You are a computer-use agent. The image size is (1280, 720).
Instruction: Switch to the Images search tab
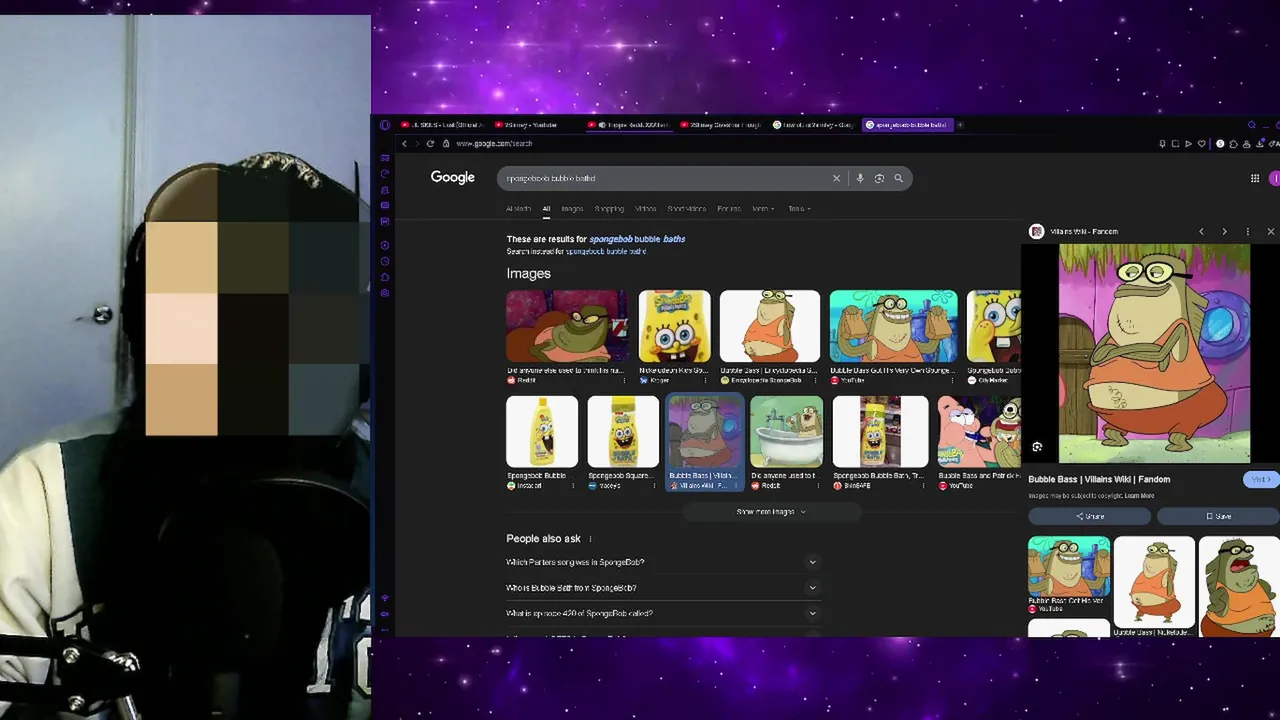click(x=572, y=209)
